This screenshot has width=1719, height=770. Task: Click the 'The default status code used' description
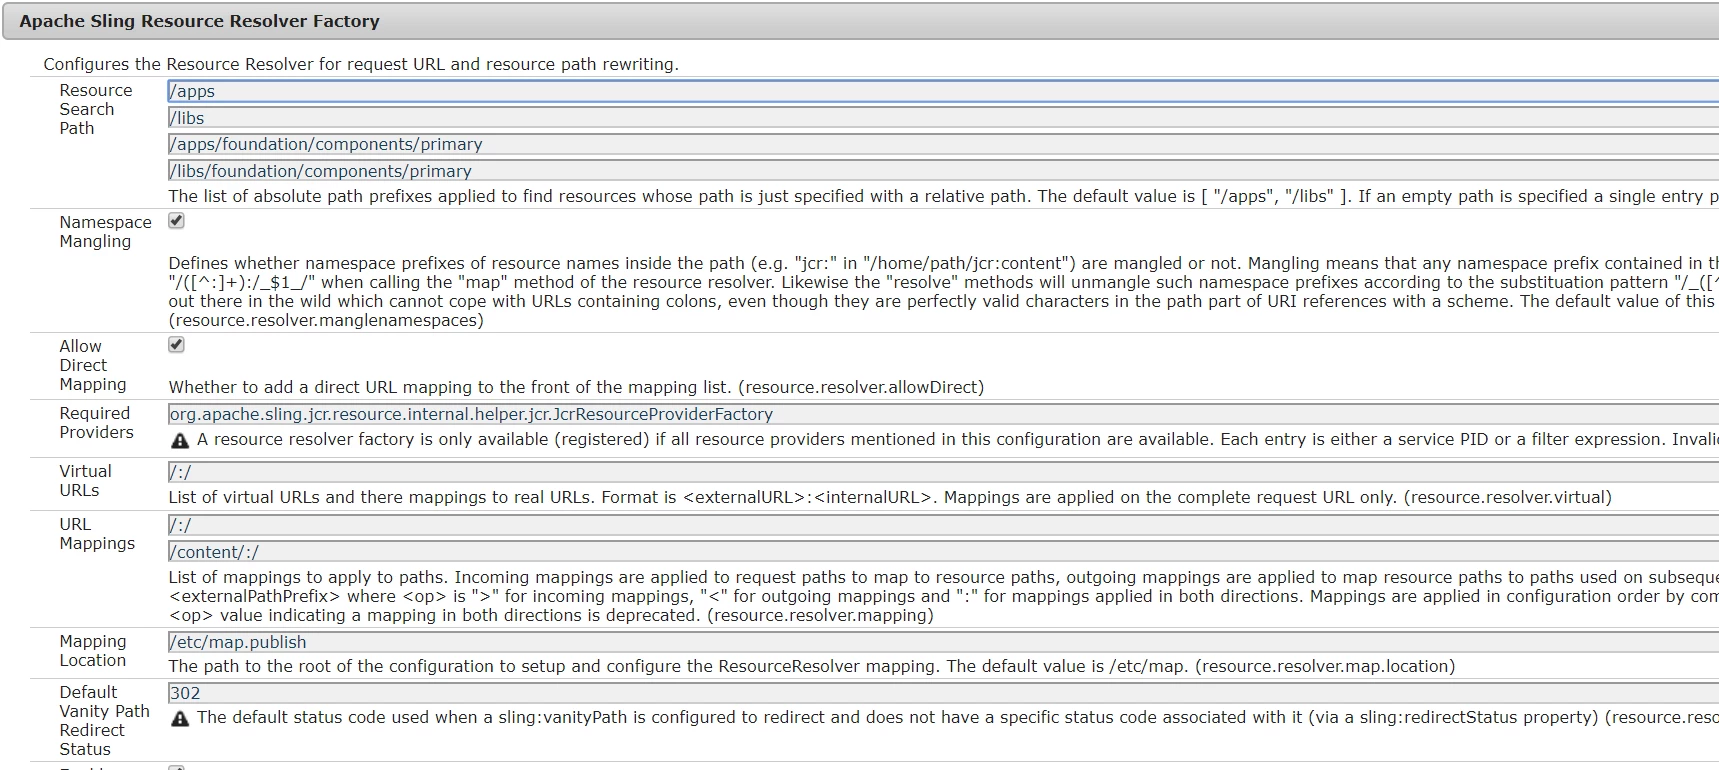(958, 717)
